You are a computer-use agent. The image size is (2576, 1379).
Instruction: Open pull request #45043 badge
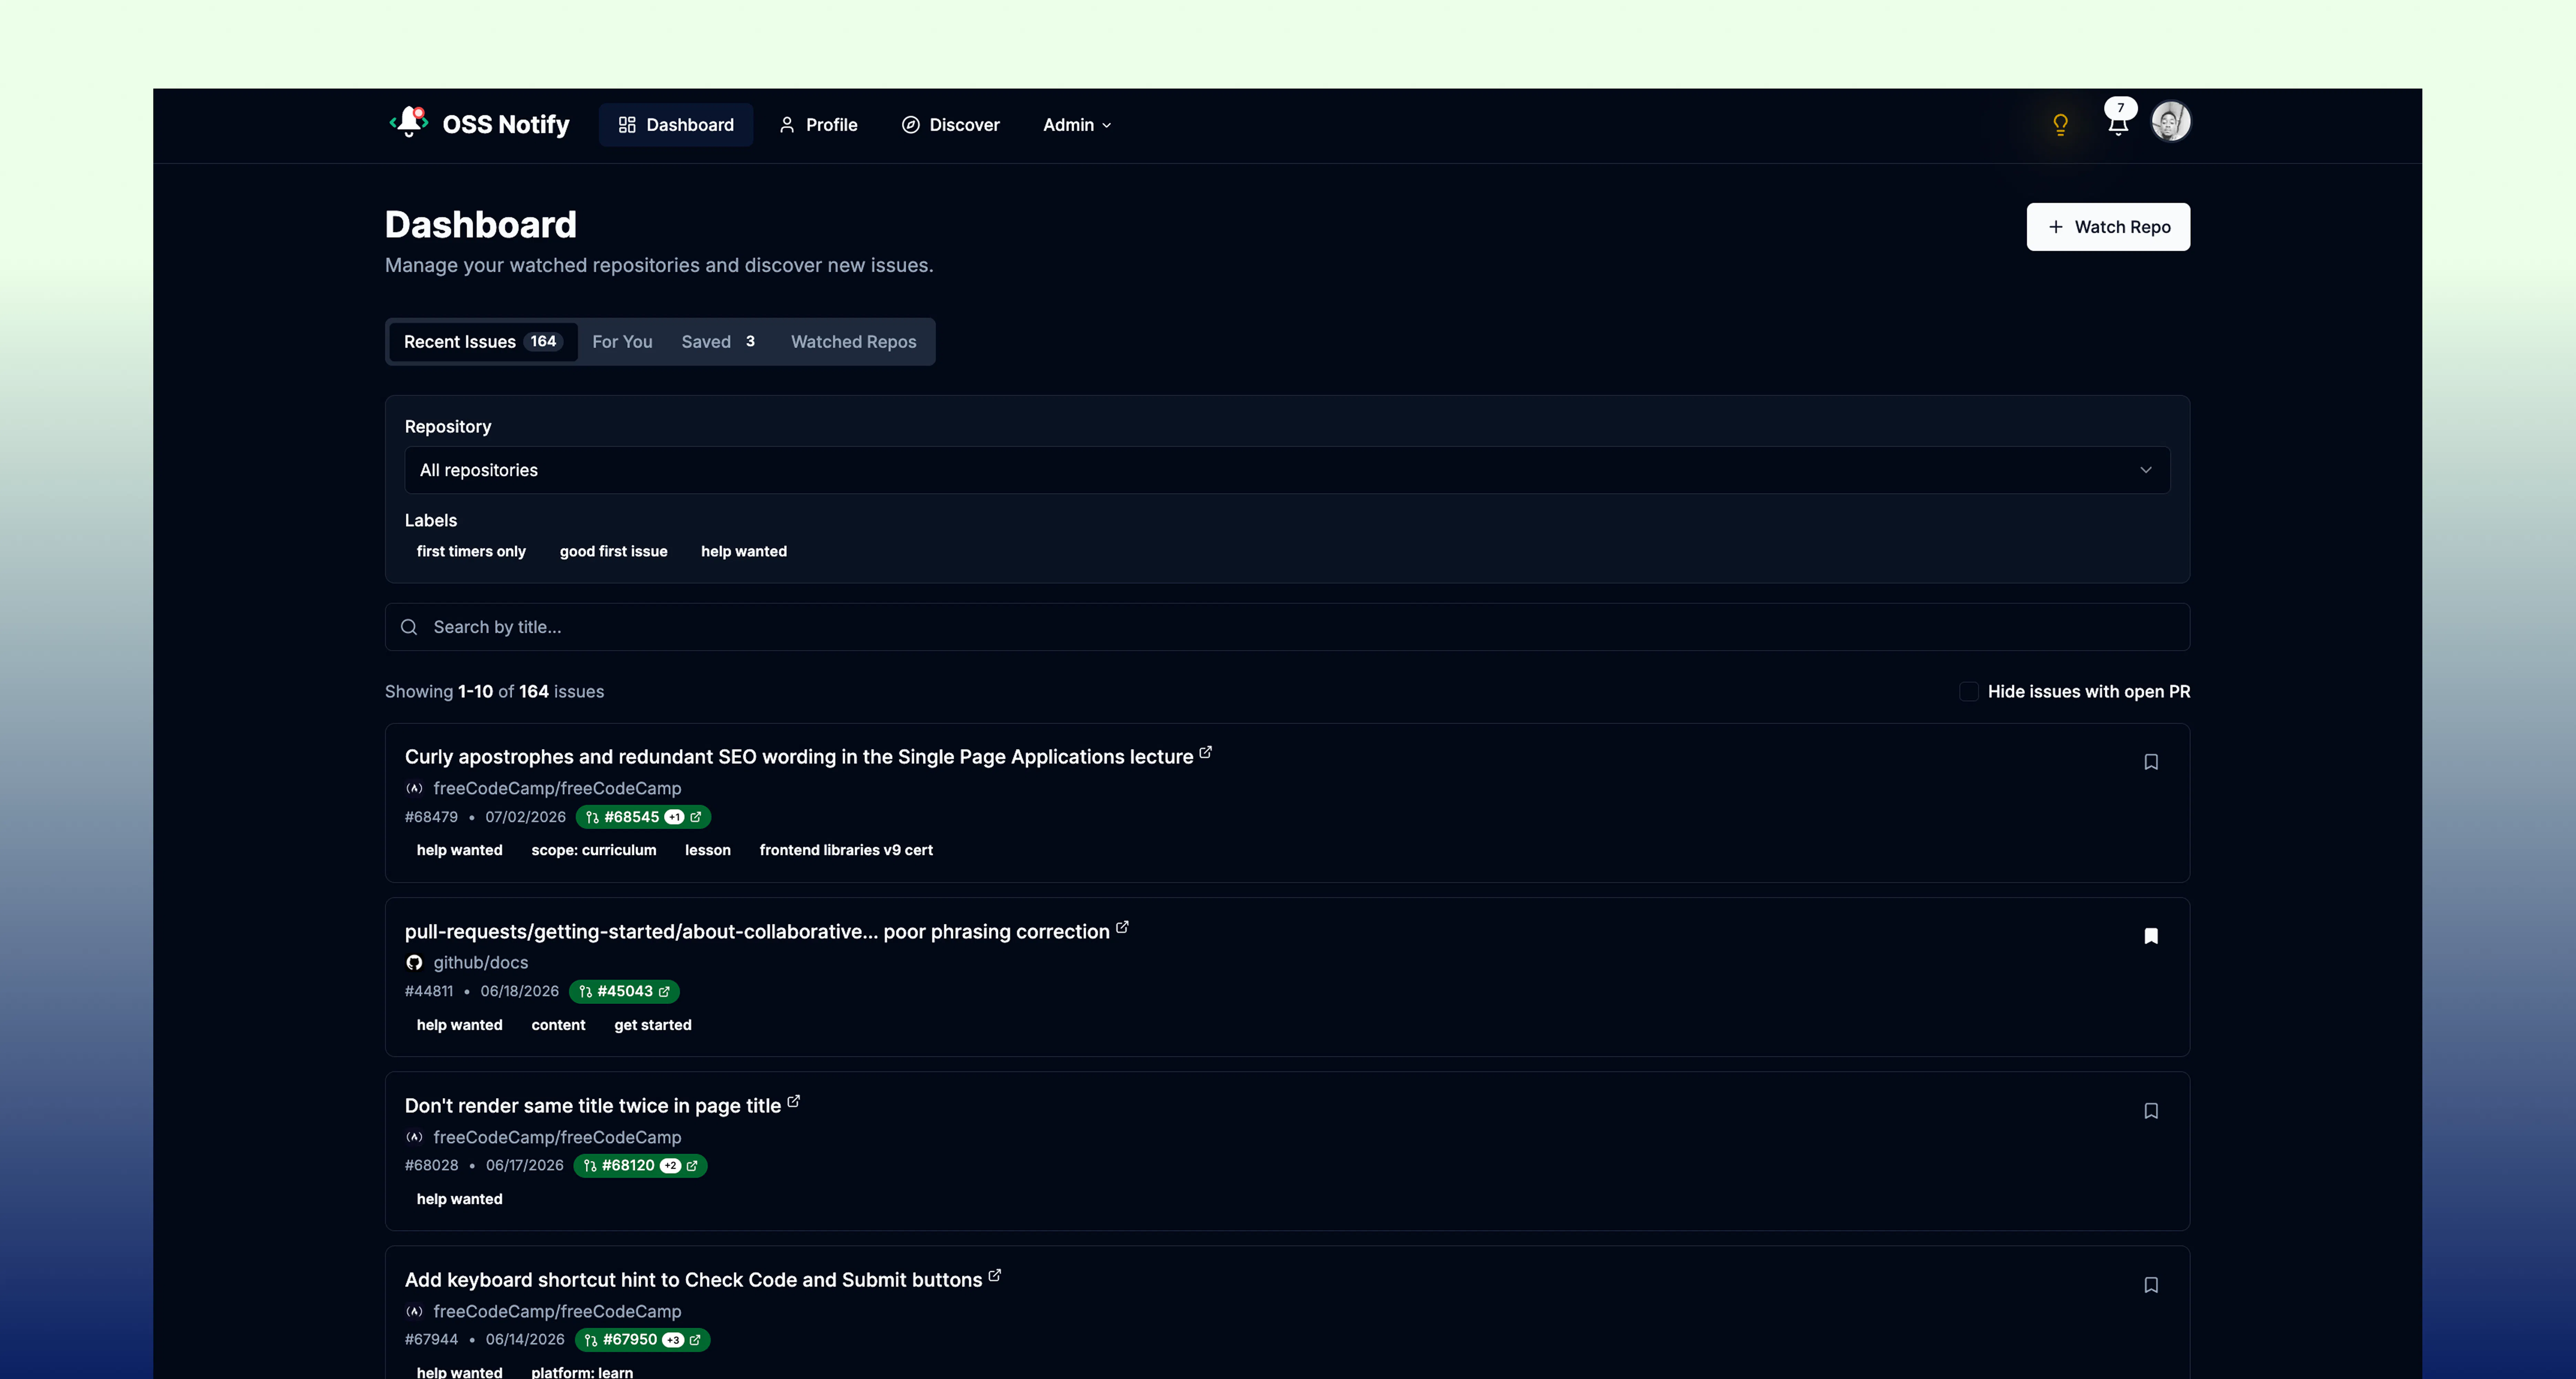coord(624,992)
